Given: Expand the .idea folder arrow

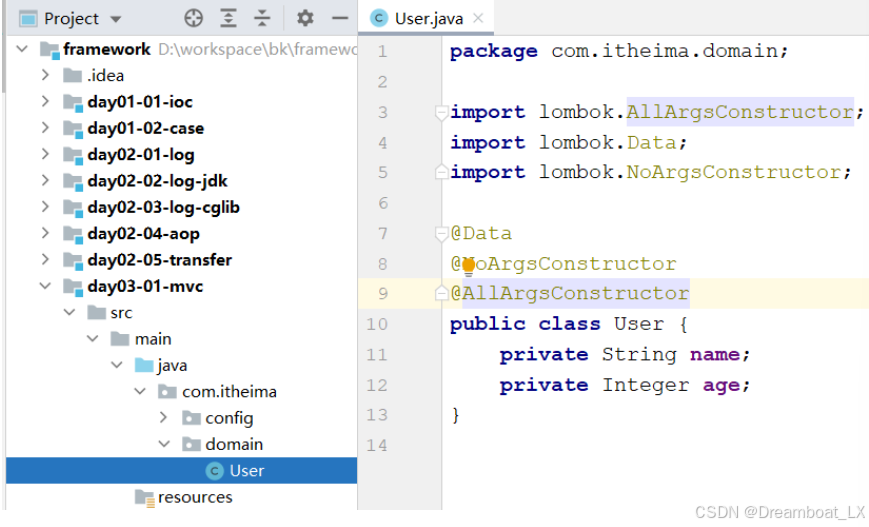Looking at the screenshot, I should 45,75.
